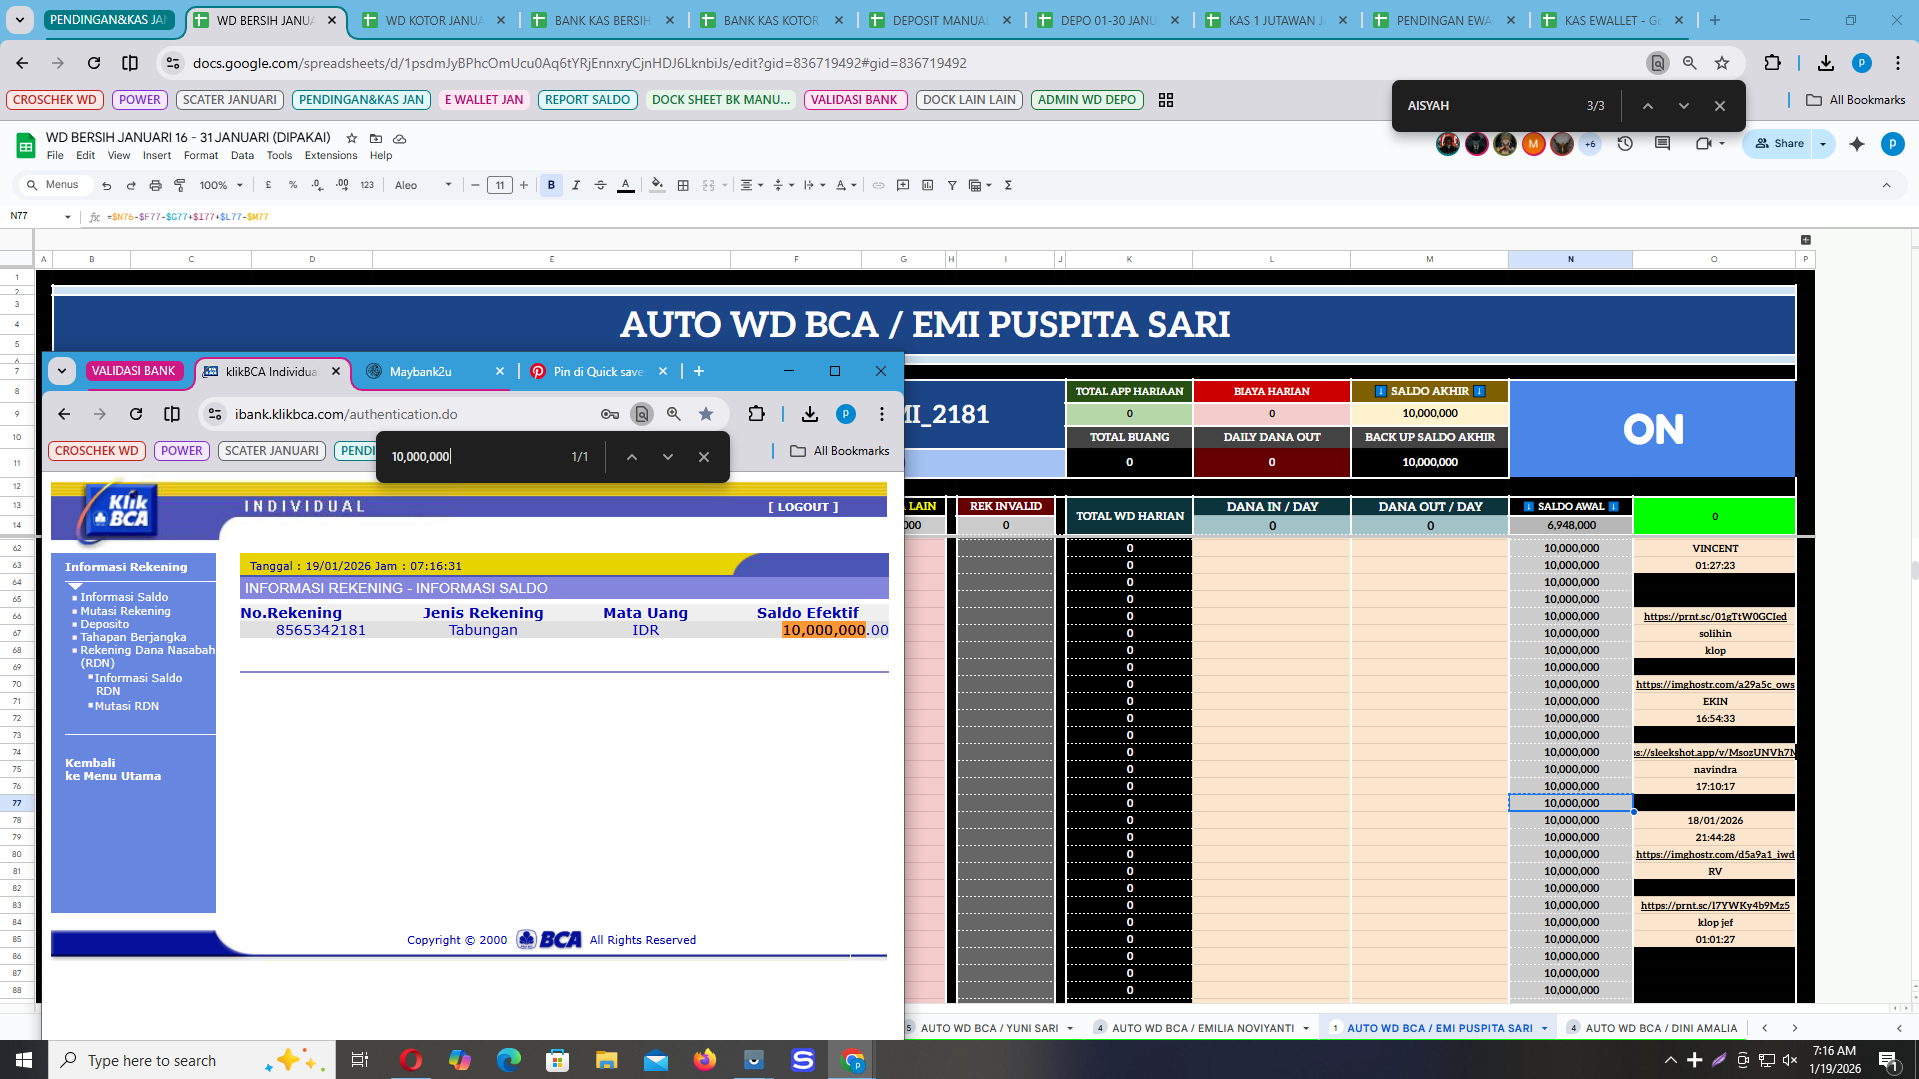1919x1079 pixels.
Task: Open the REPORT SALDO bookmark
Action: click(587, 100)
